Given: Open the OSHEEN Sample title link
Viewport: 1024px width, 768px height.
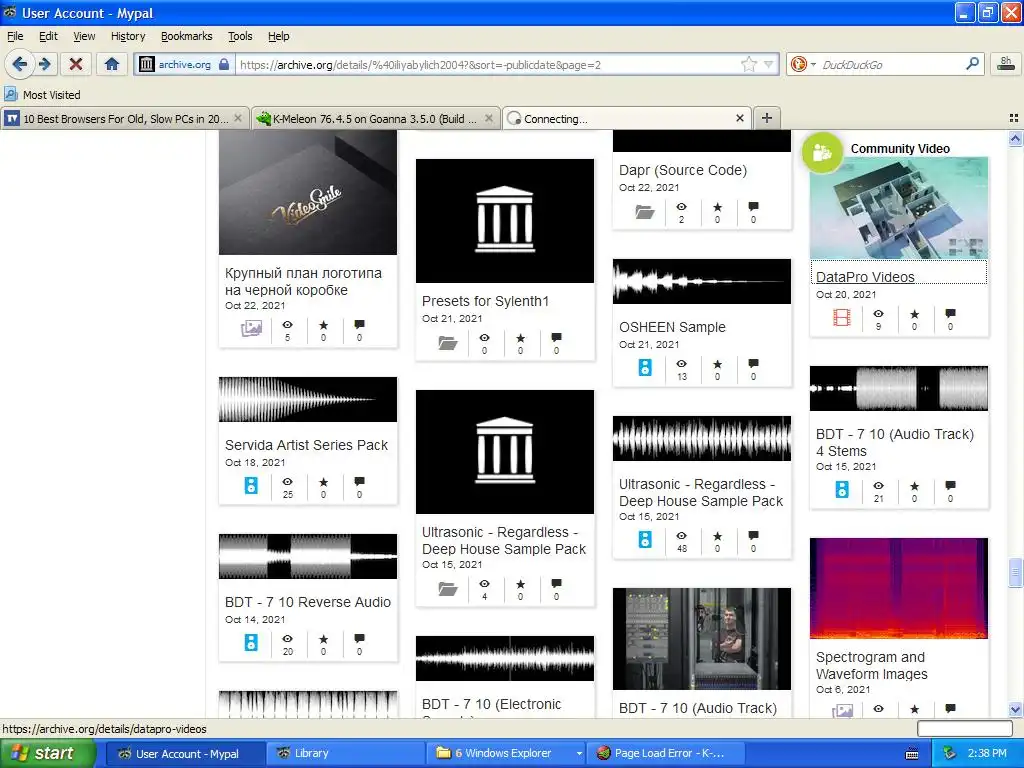Looking at the screenshot, I should [x=672, y=327].
